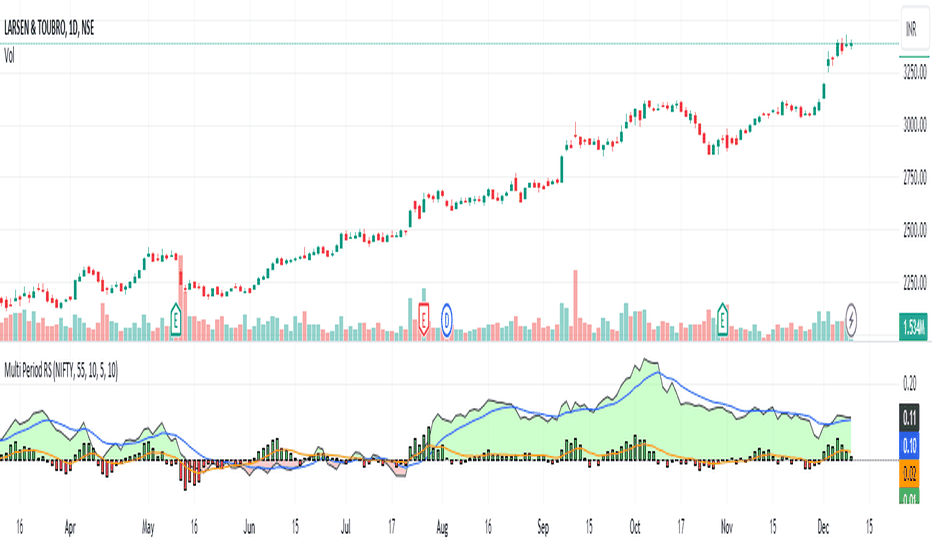932x550 pixels.
Task: Click the 1.534M volume value label
Action: tap(914, 326)
